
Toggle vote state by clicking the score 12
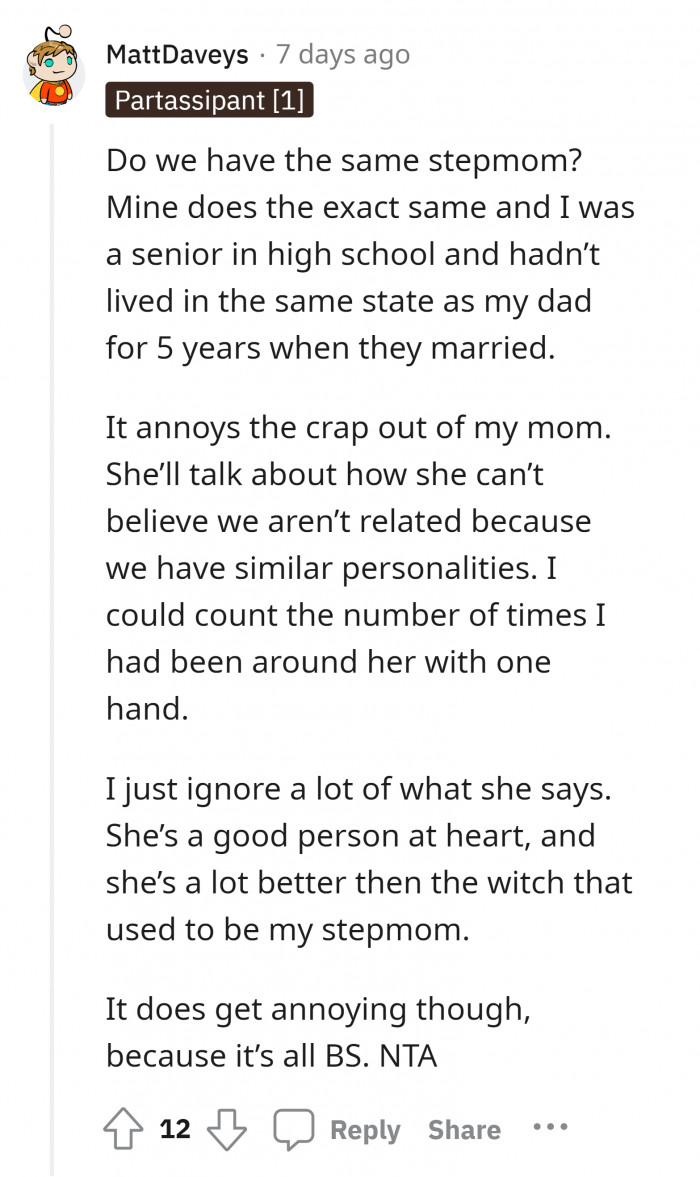point(174,1128)
